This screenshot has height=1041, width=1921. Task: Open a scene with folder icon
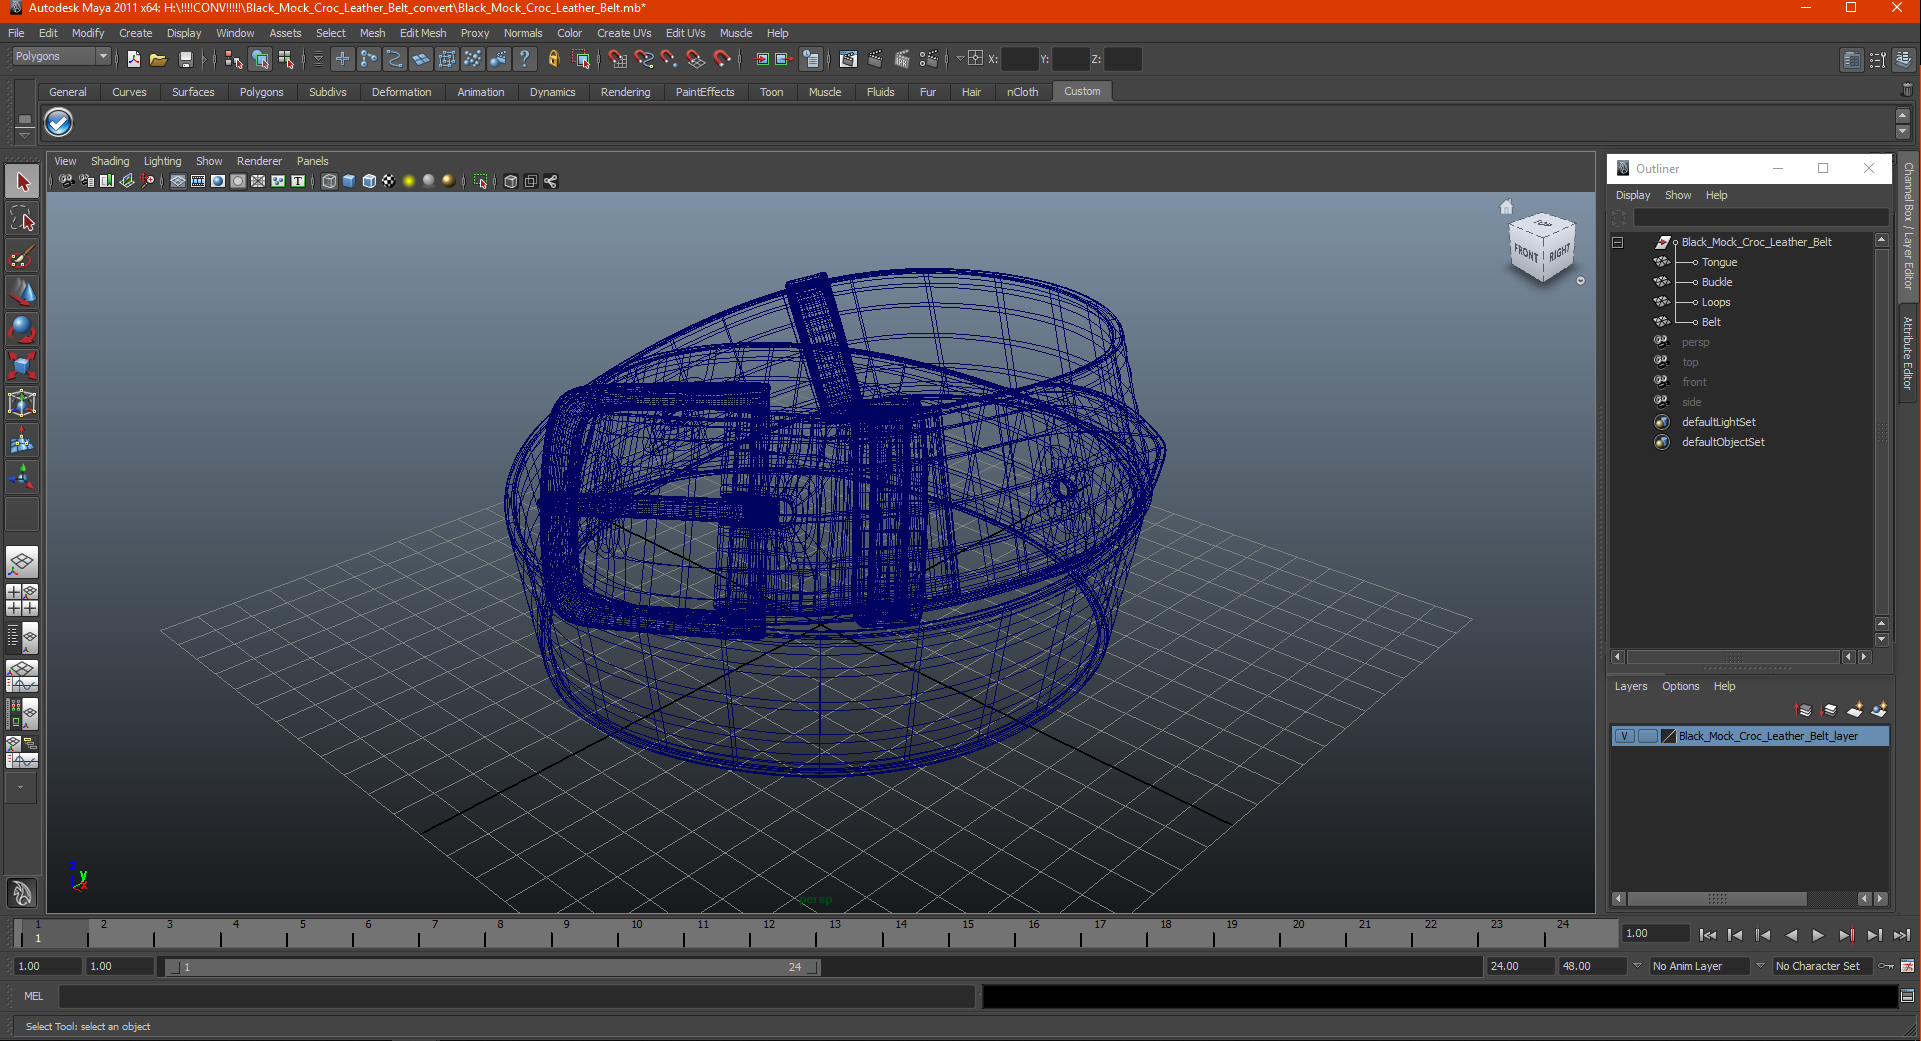[158, 59]
